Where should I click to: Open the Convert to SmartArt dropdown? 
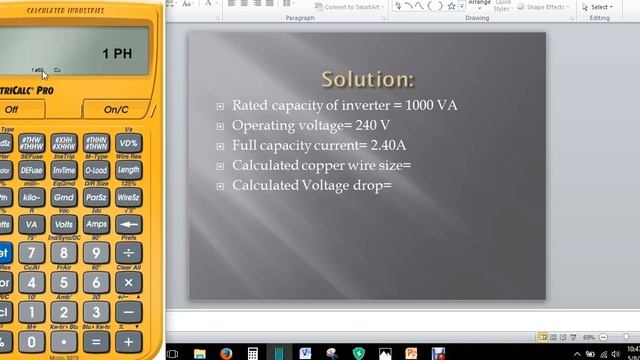pyautogui.click(x=350, y=7)
